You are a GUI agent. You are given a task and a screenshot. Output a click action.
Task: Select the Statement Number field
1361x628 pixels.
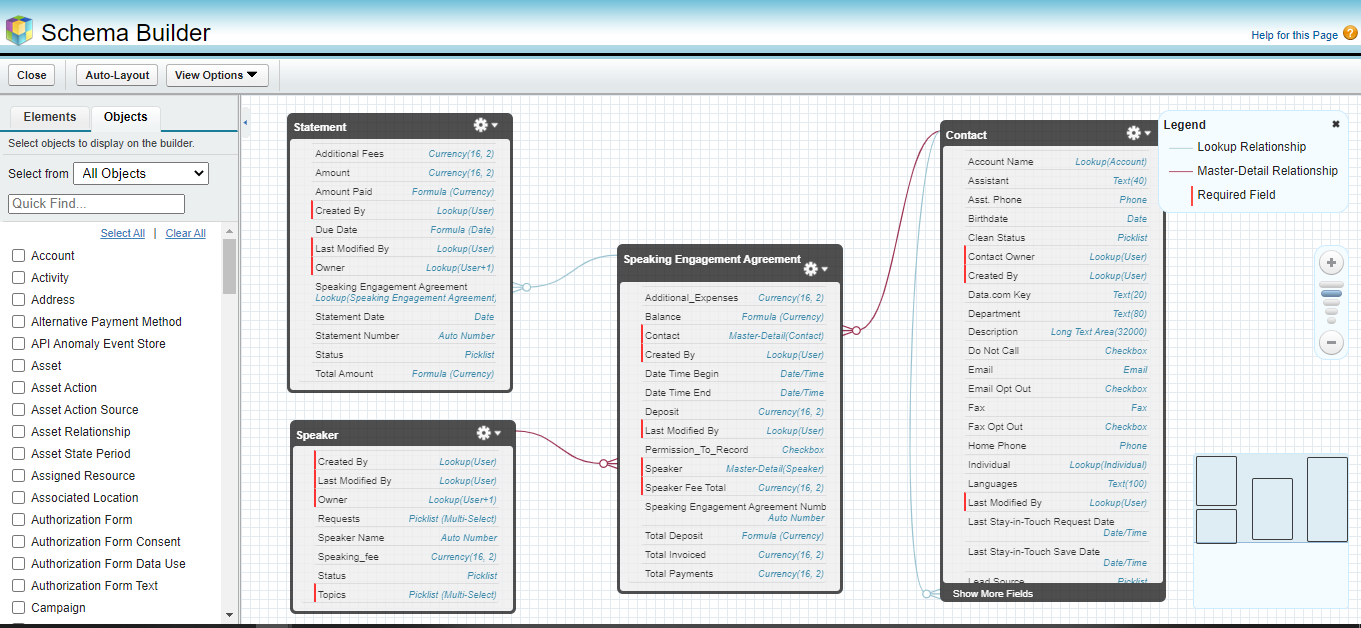coord(404,336)
